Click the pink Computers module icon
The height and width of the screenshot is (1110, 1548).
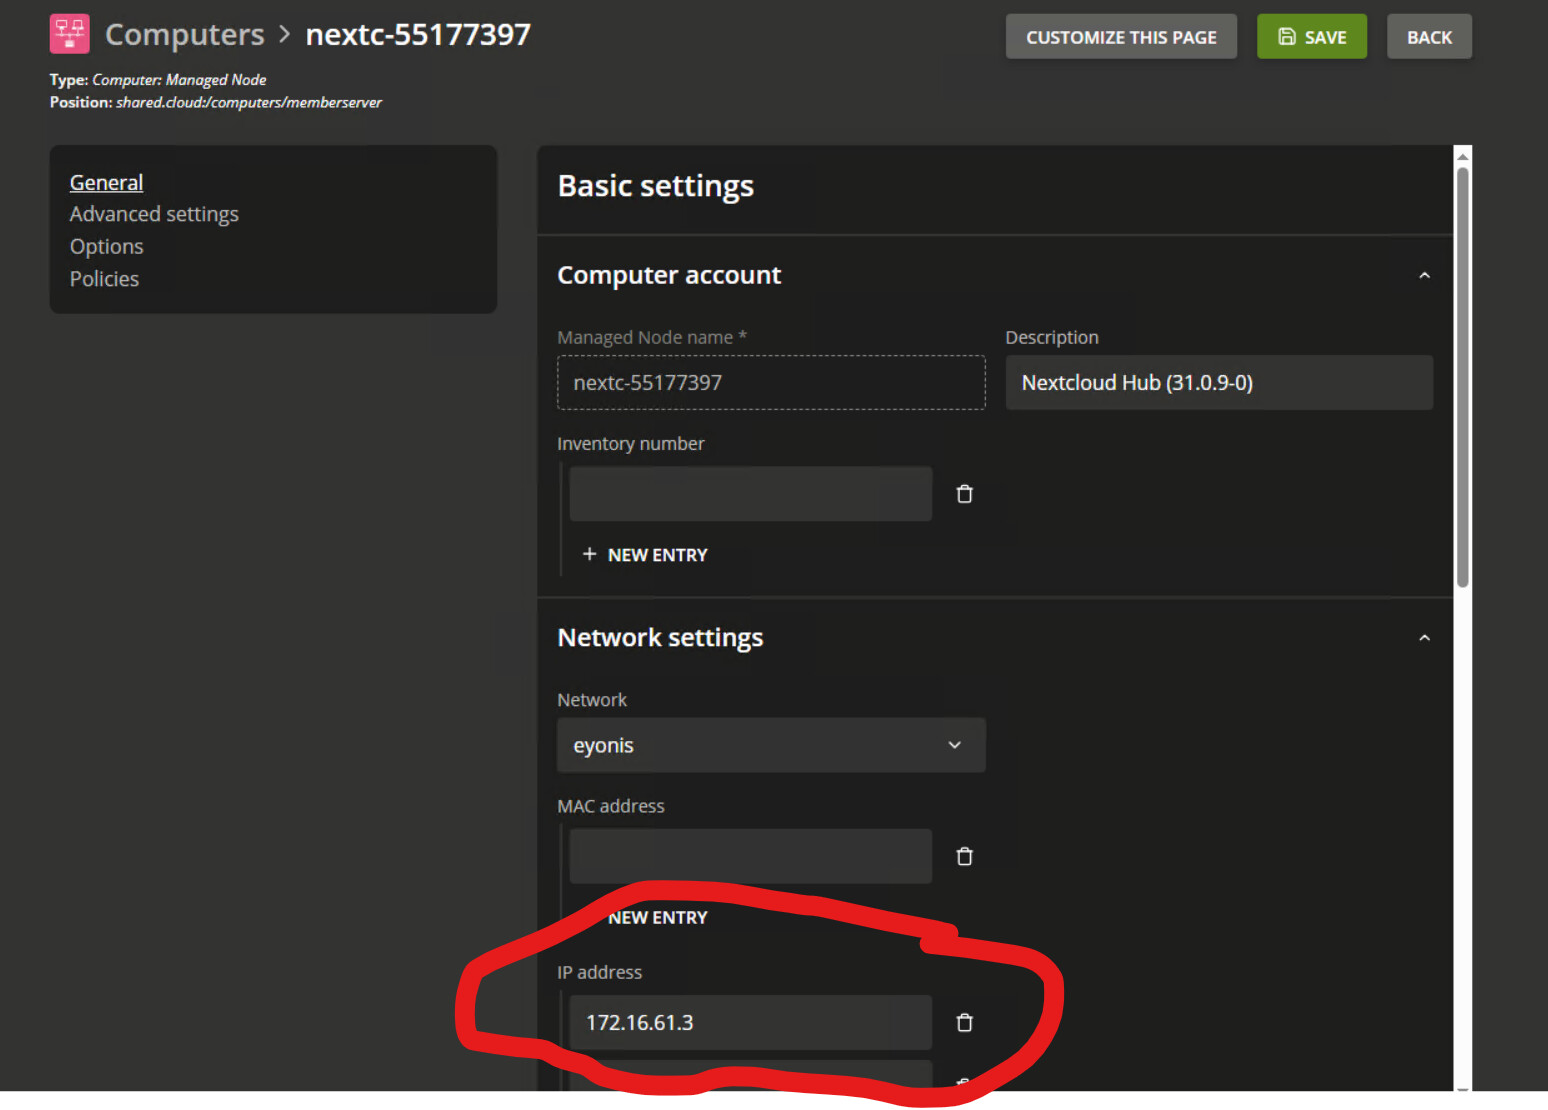[x=69, y=34]
